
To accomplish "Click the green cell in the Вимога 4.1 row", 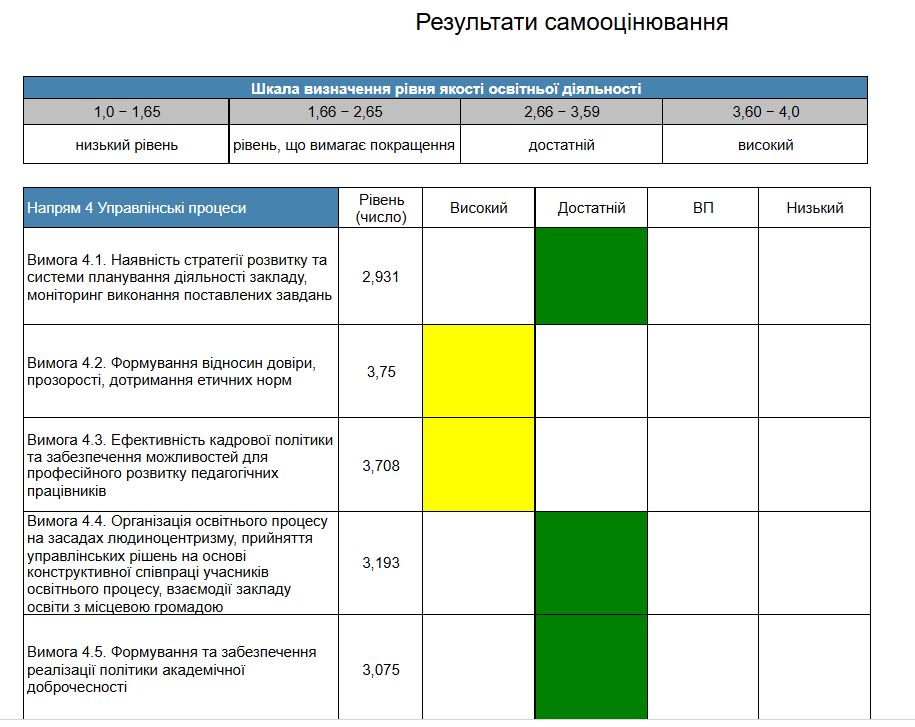I will click(x=591, y=276).
